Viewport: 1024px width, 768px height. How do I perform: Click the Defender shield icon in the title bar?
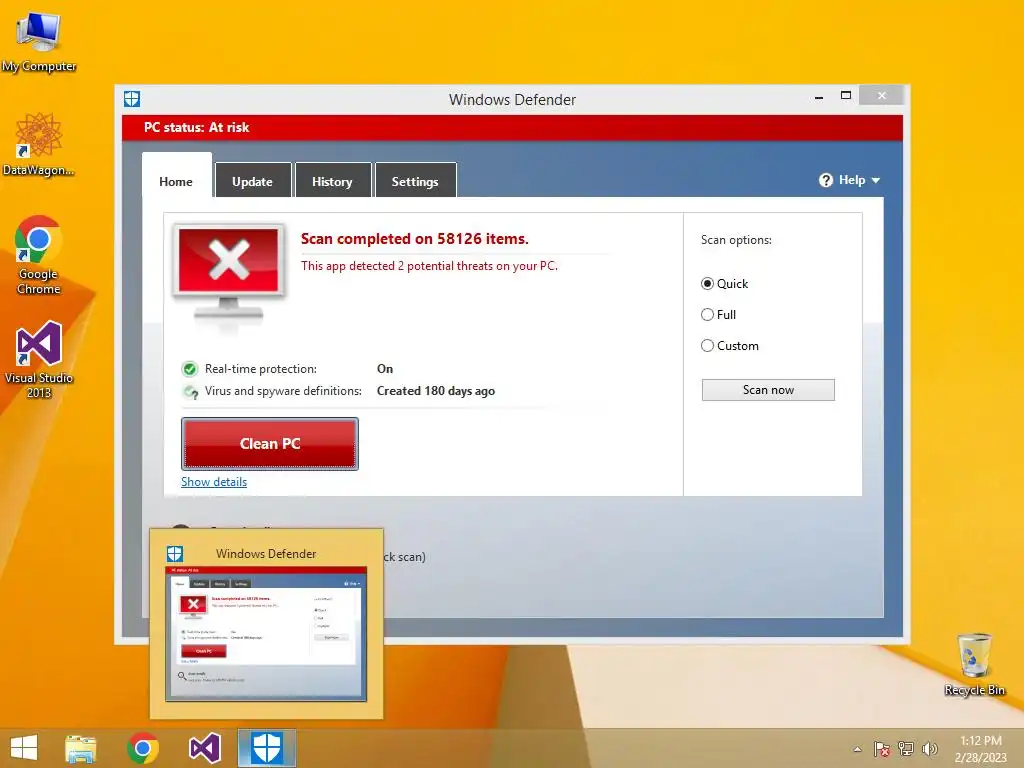(x=132, y=99)
